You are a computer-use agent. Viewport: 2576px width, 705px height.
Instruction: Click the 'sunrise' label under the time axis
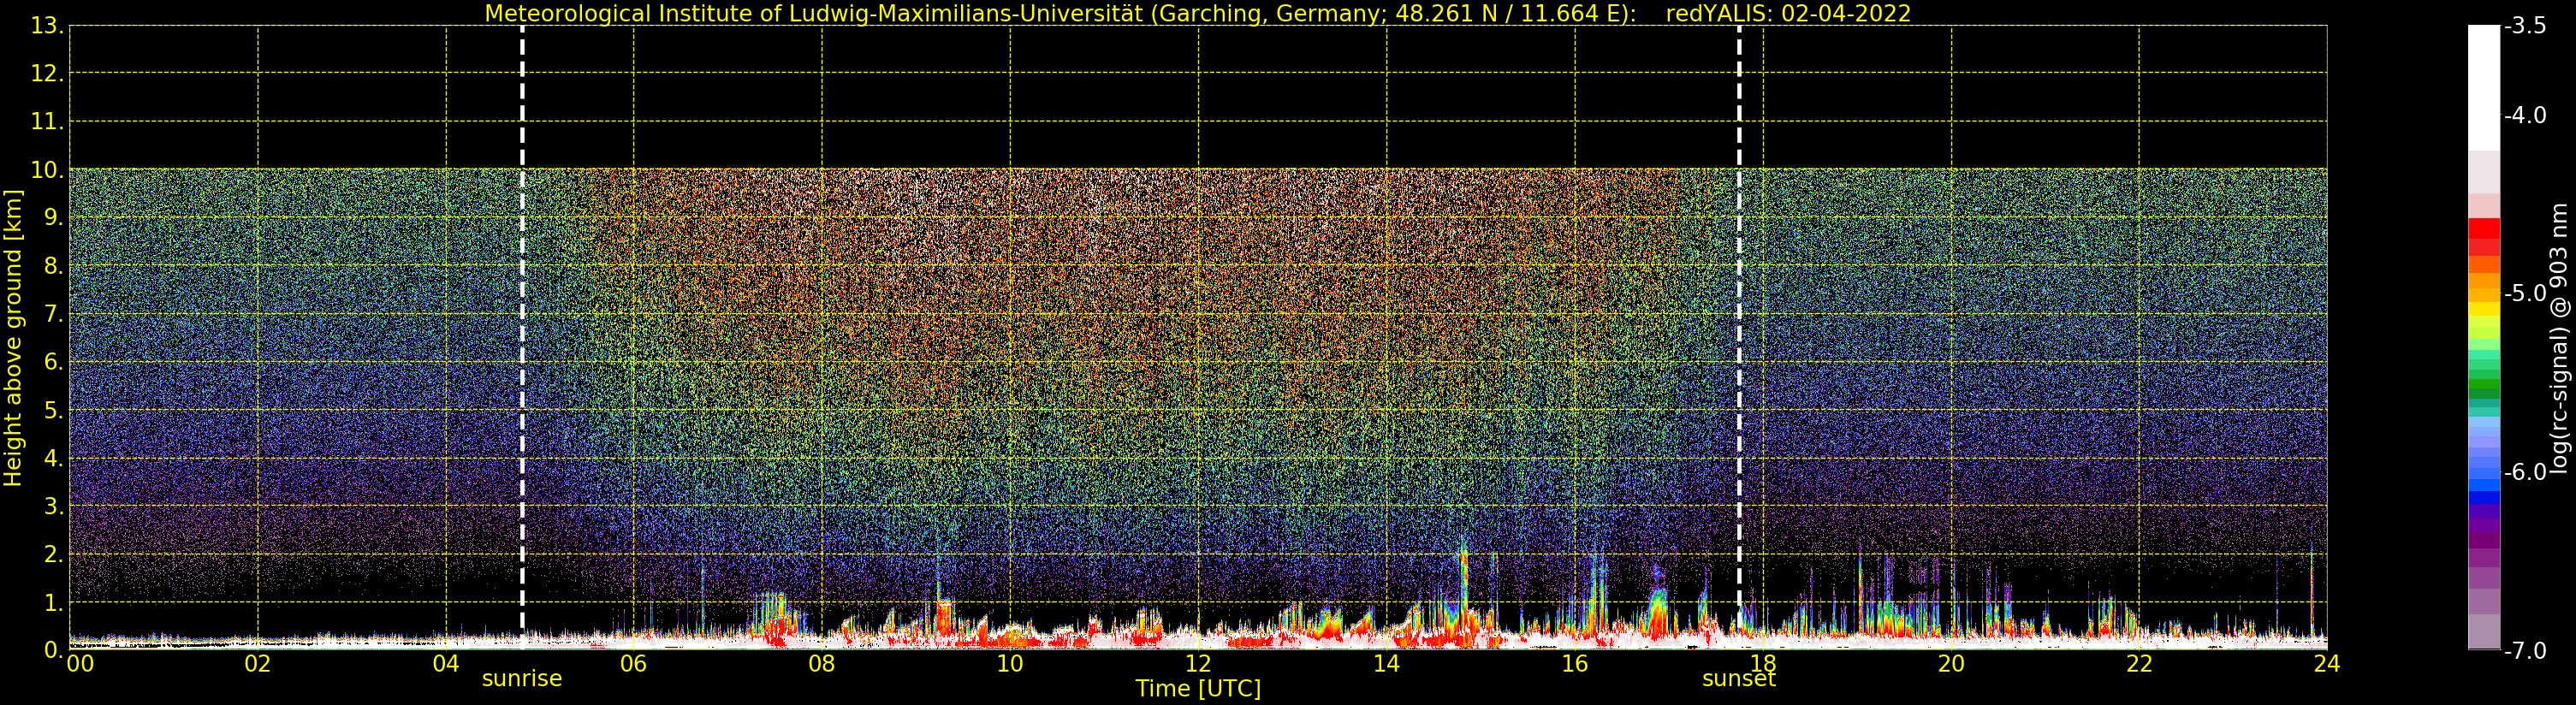click(522, 679)
